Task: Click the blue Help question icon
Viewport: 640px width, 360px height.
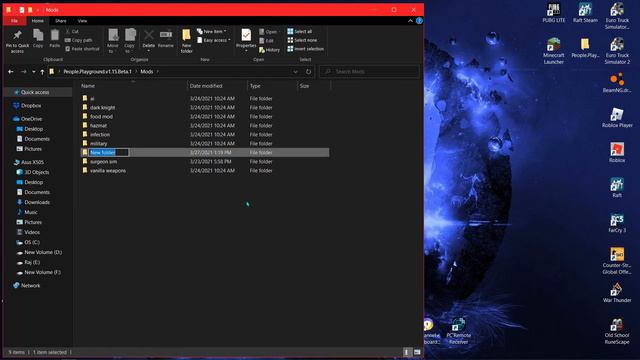Action: tap(419, 20)
